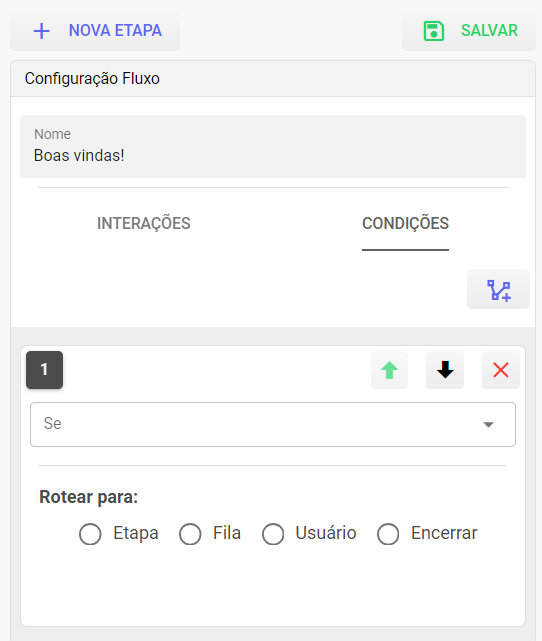Select the Etapa radio option
The height and width of the screenshot is (641, 542).
(x=90, y=534)
